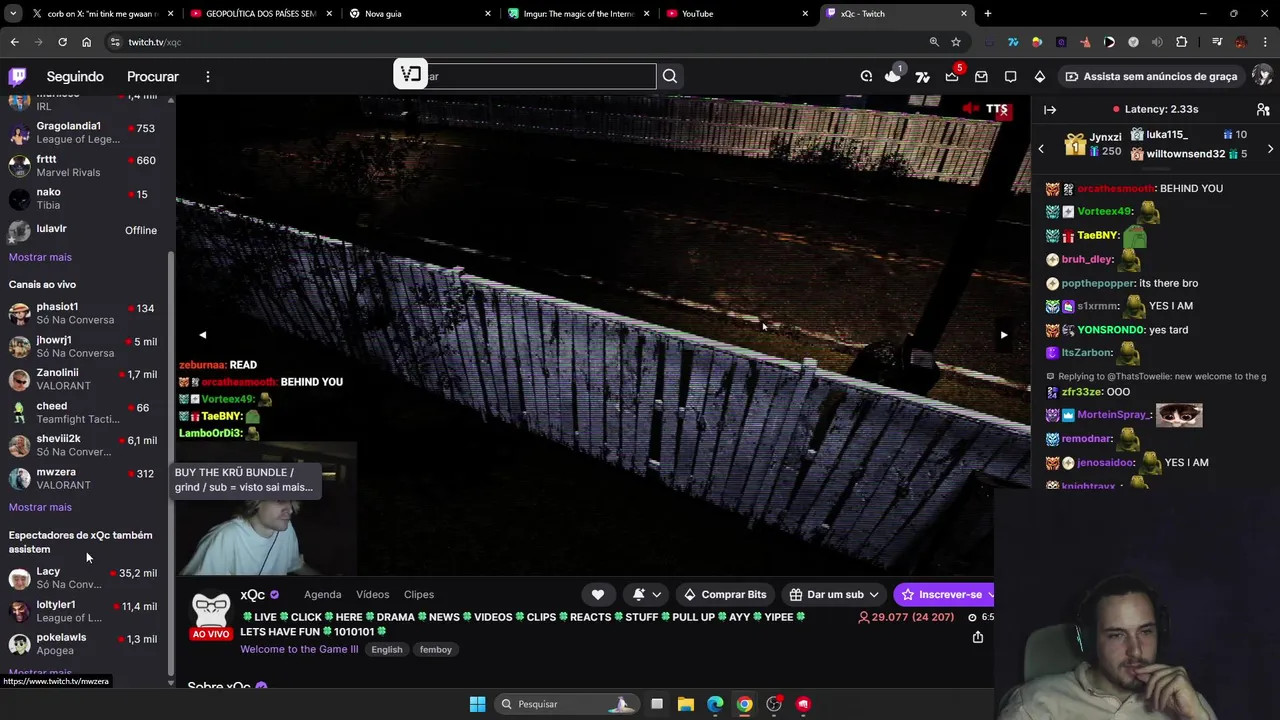Viewport: 1280px width, 720px height.
Task: Open File Explorer on taskbar
Action: (686, 704)
